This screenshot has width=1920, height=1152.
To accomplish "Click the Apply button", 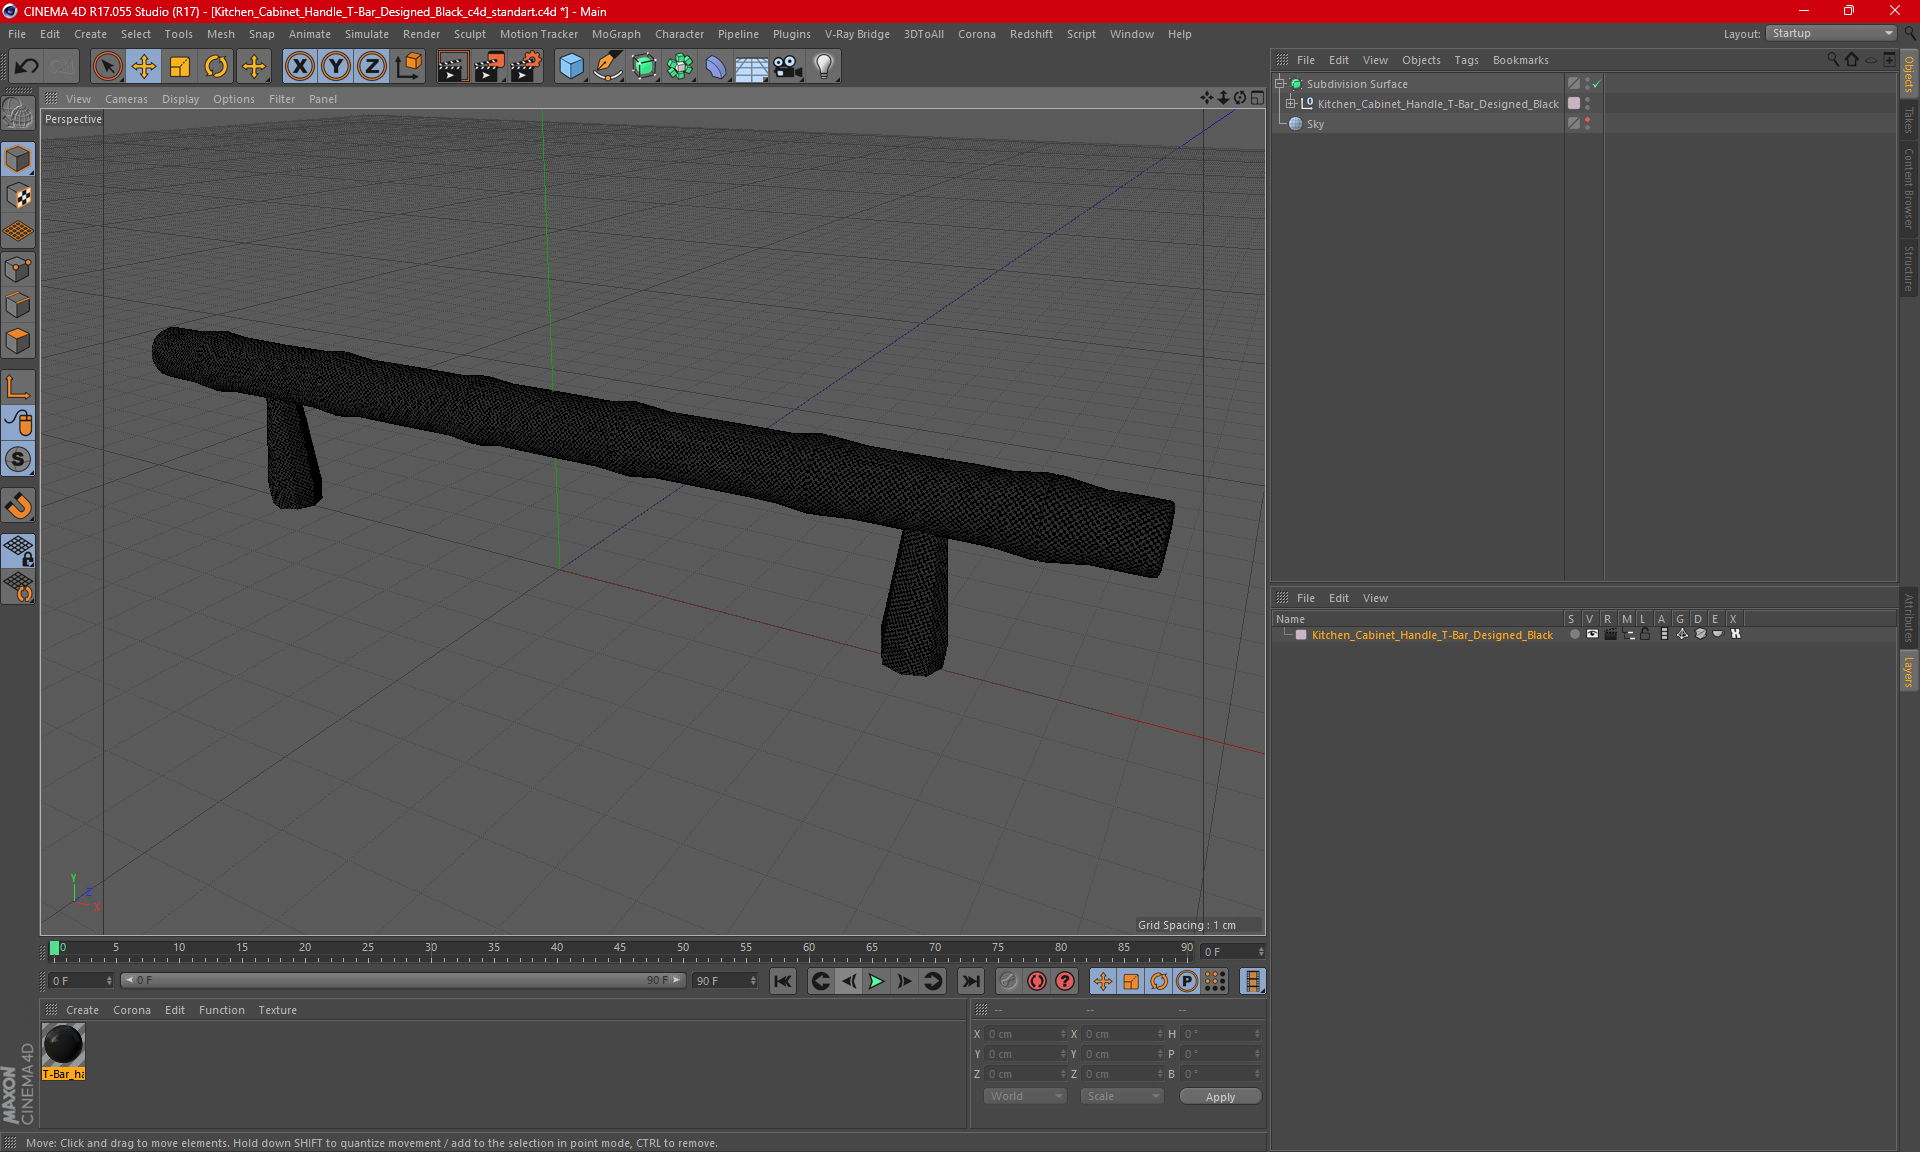I will point(1219,1097).
